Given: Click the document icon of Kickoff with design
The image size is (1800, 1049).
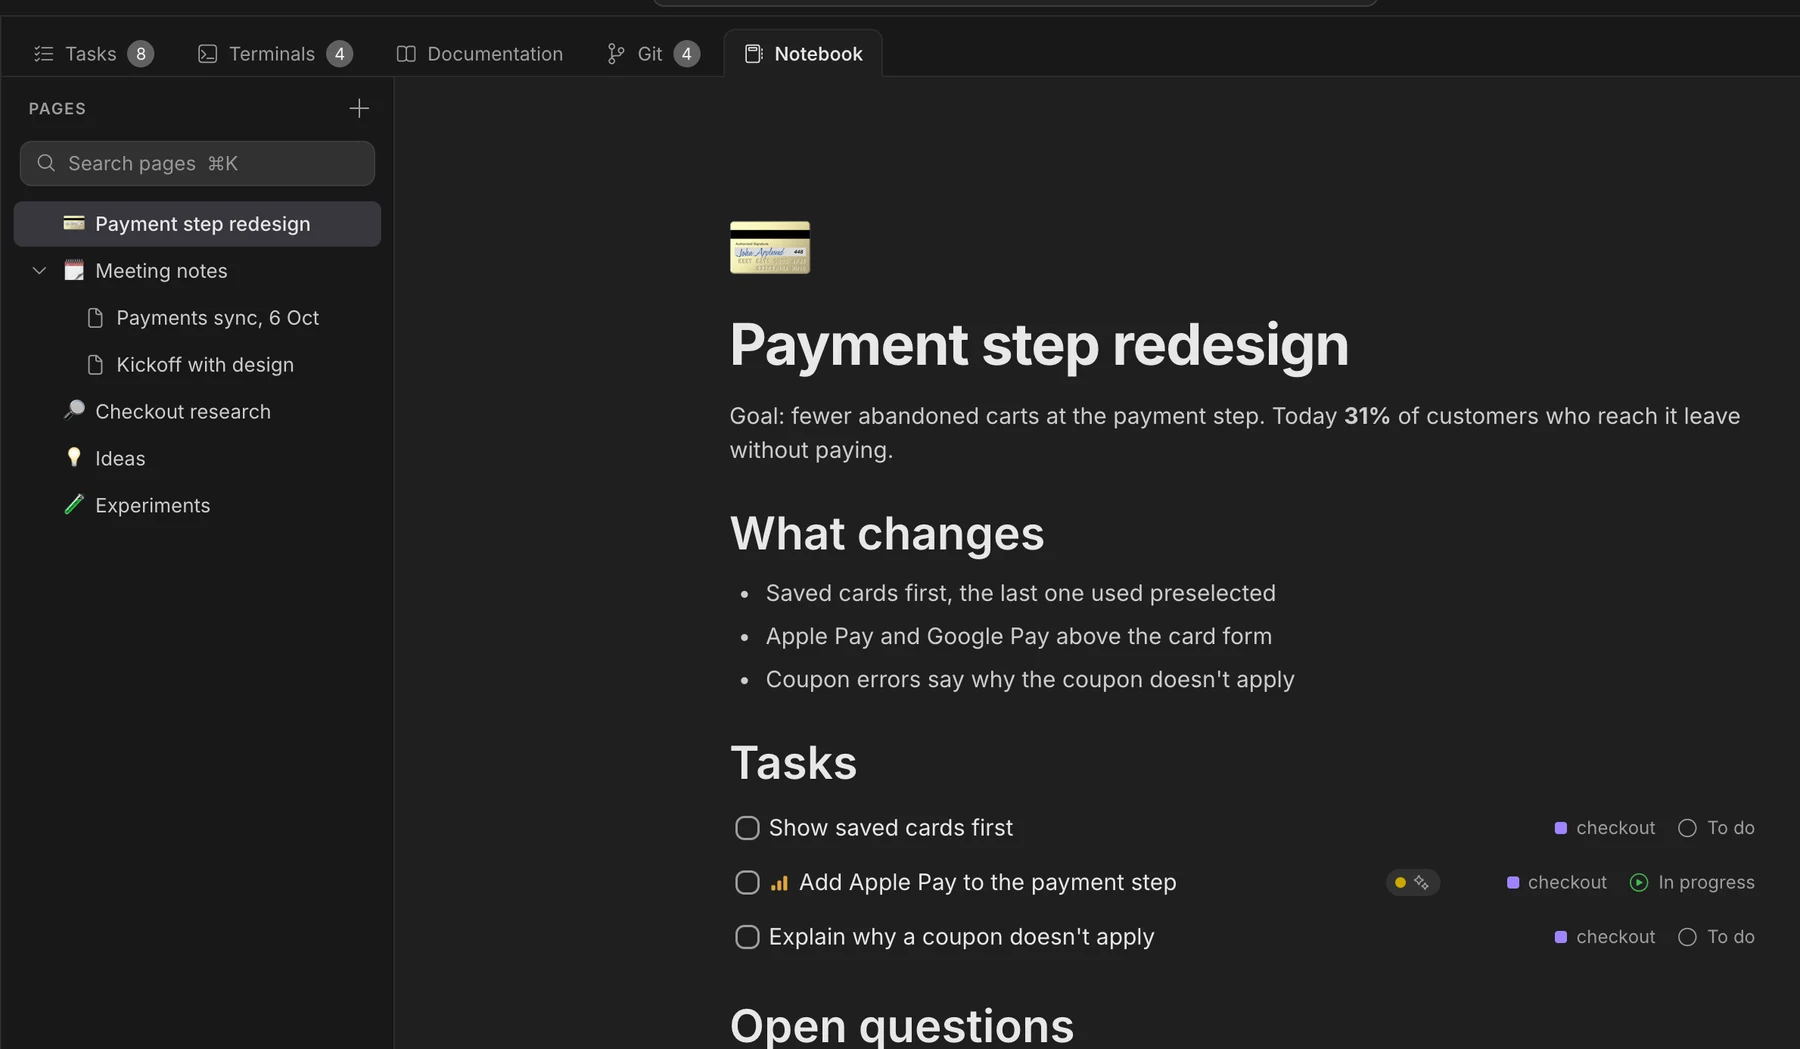Looking at the screenshot, I should [x=95, y=365].
